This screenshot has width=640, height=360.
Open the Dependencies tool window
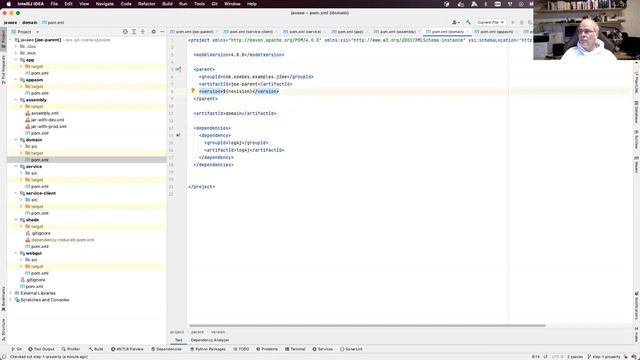[167, 349]
